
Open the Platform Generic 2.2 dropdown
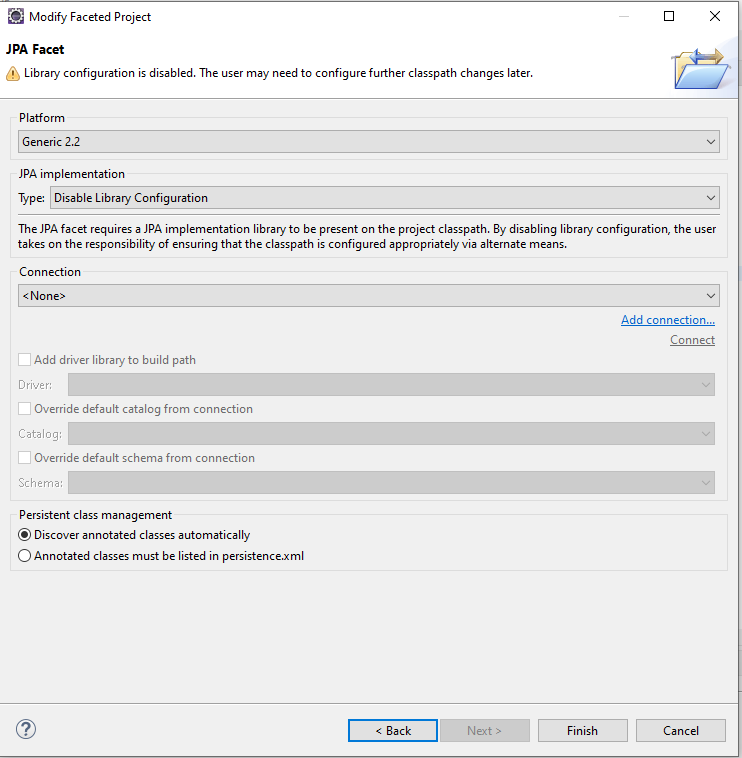point(368,142)
